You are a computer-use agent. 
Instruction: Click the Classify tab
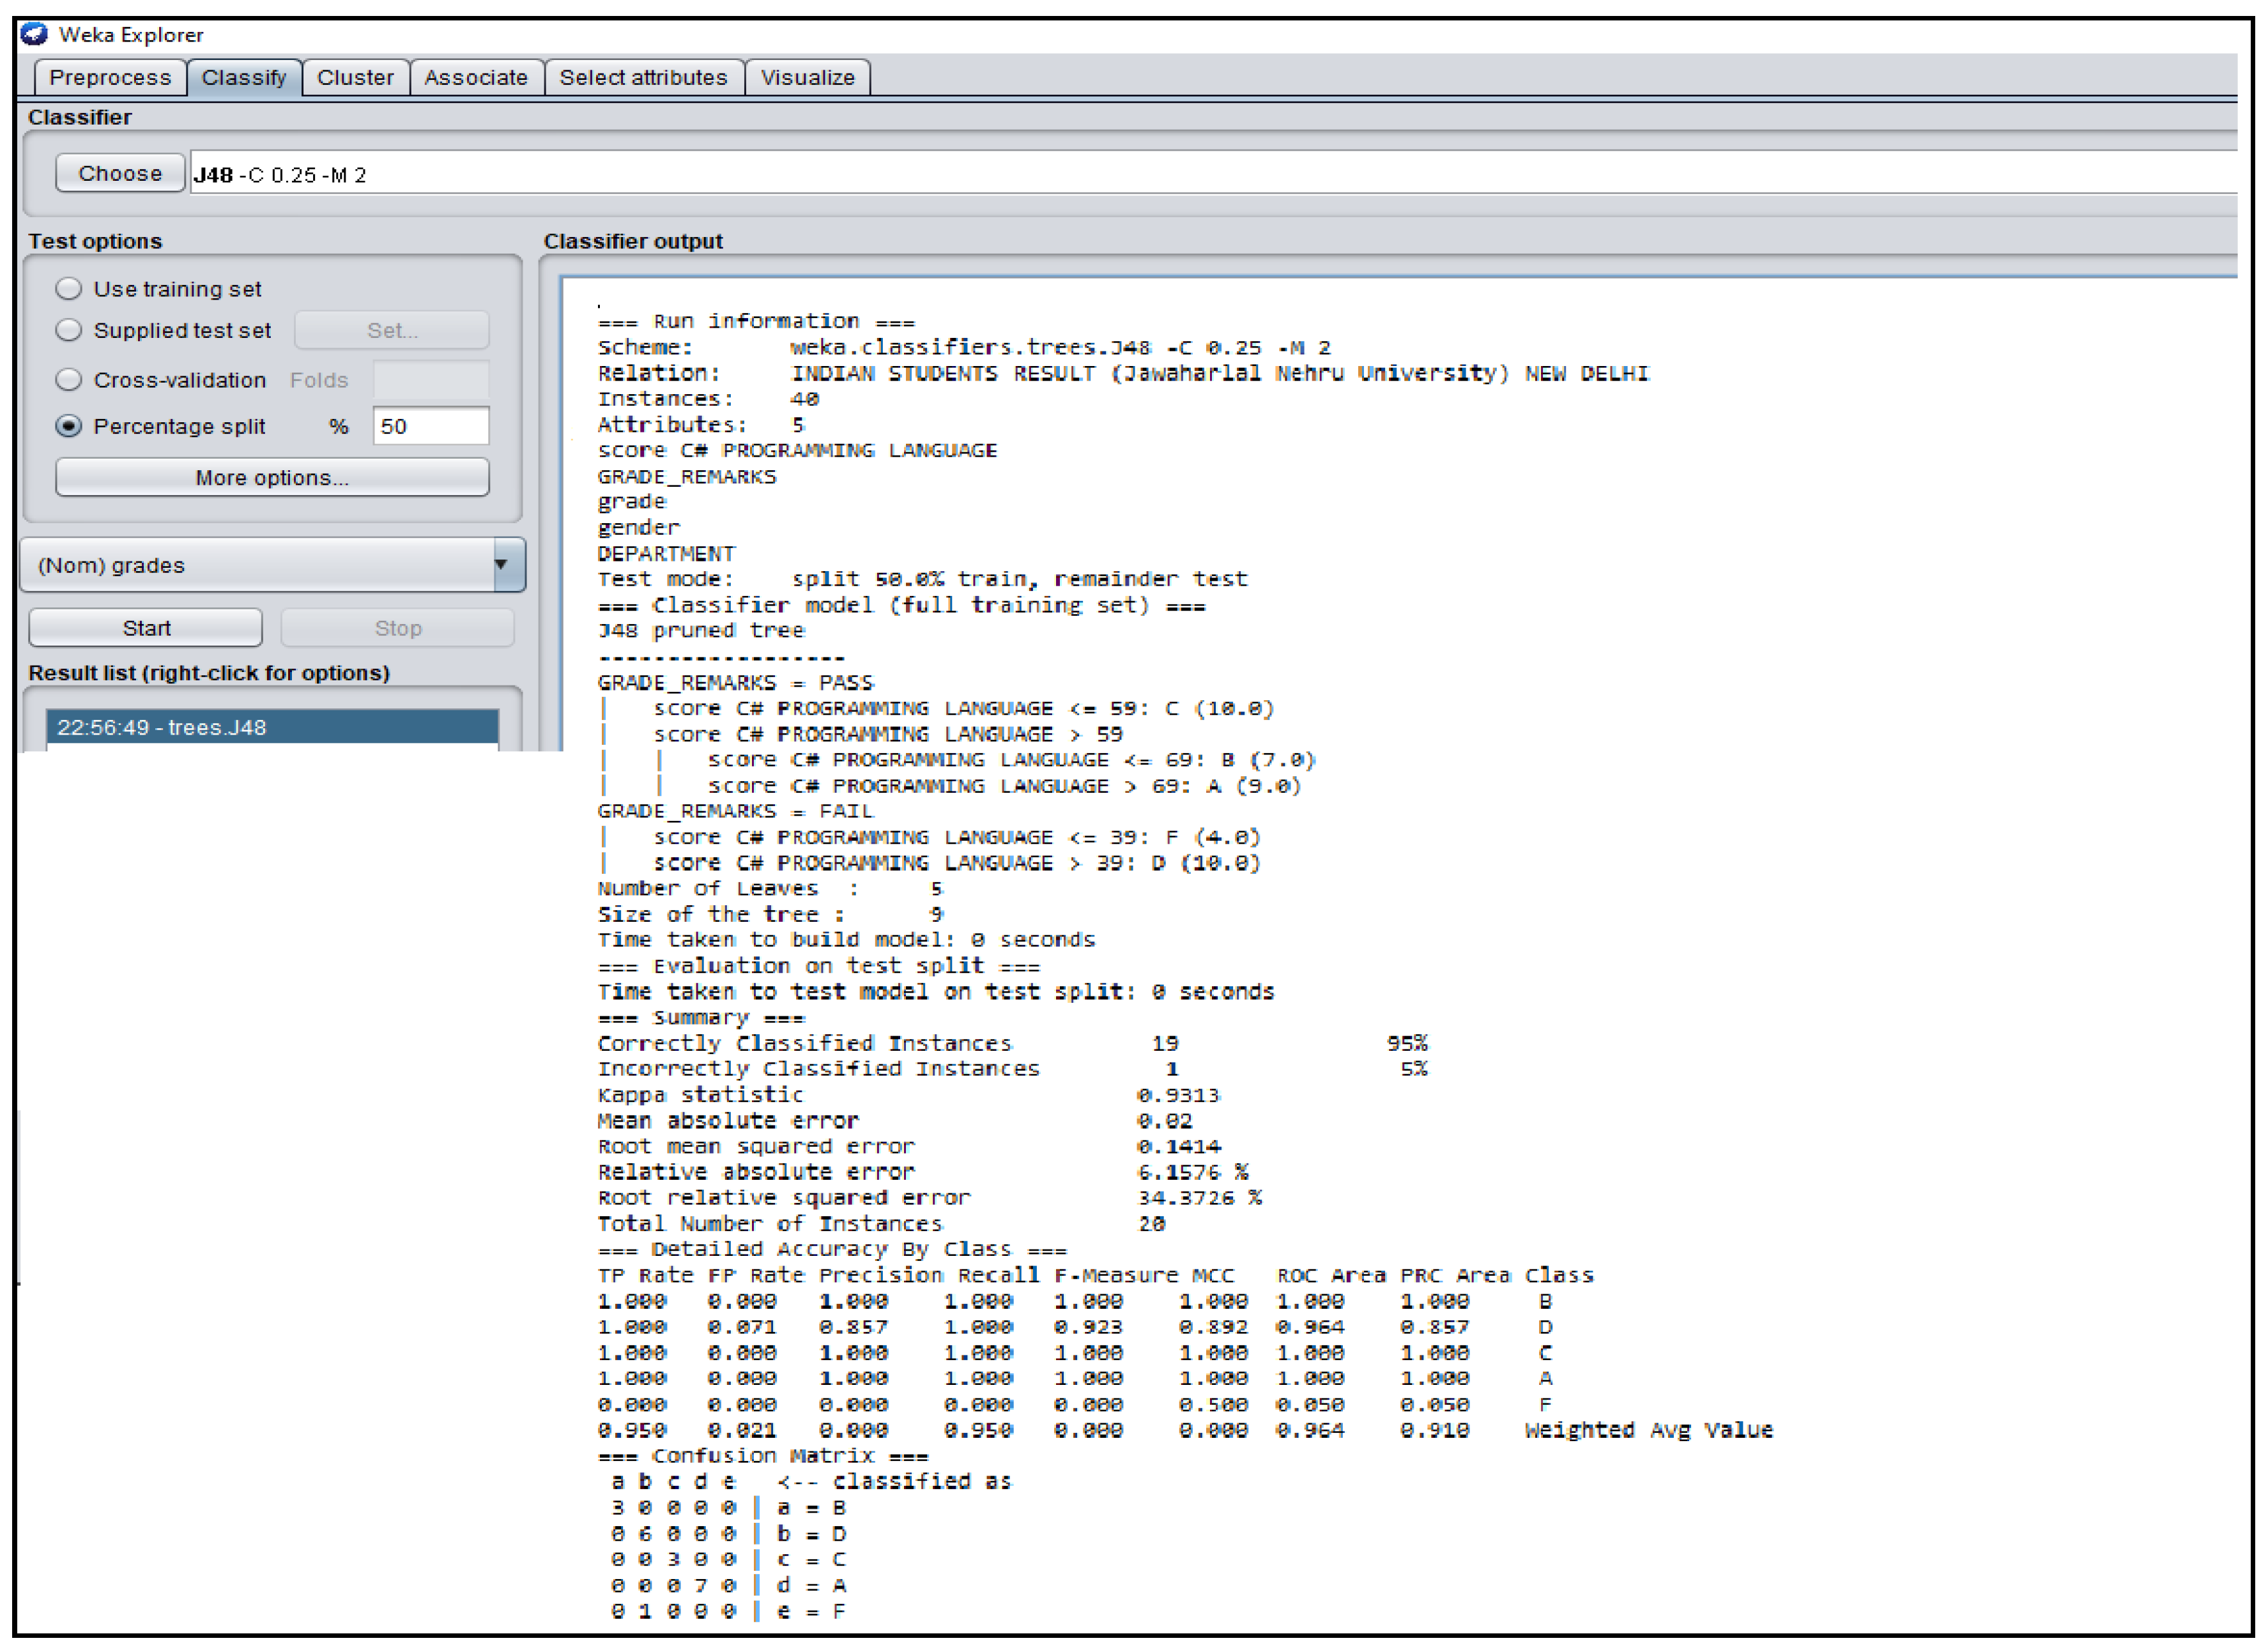coord(244,78)
